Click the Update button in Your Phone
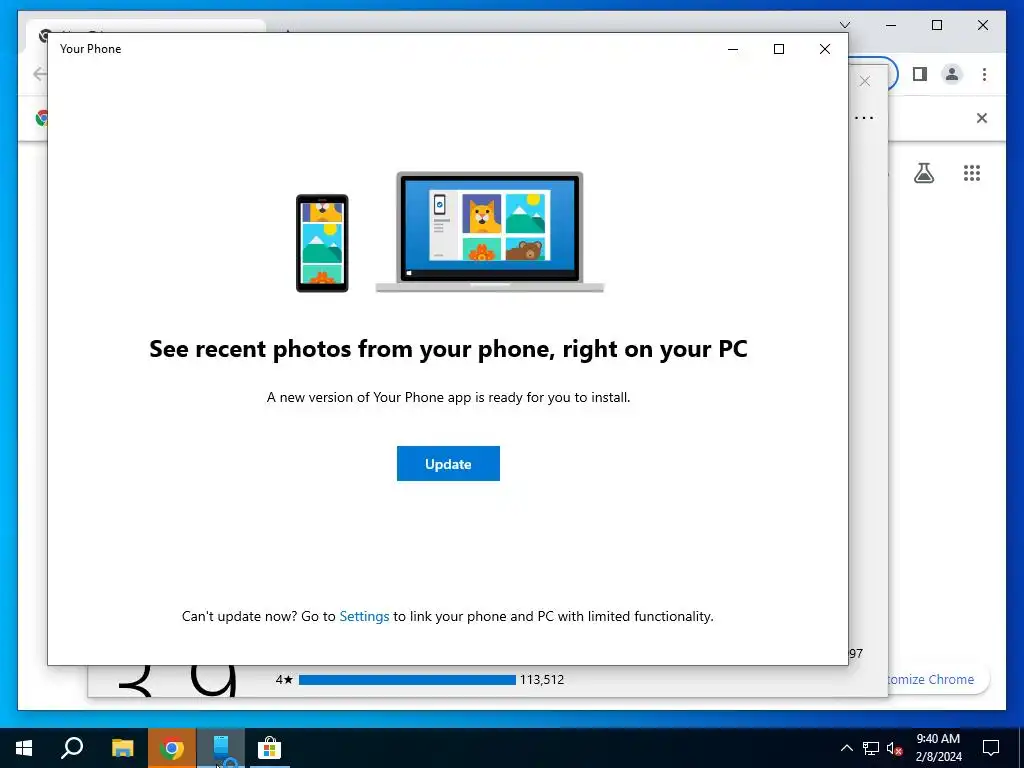 (x=448, y=464)
